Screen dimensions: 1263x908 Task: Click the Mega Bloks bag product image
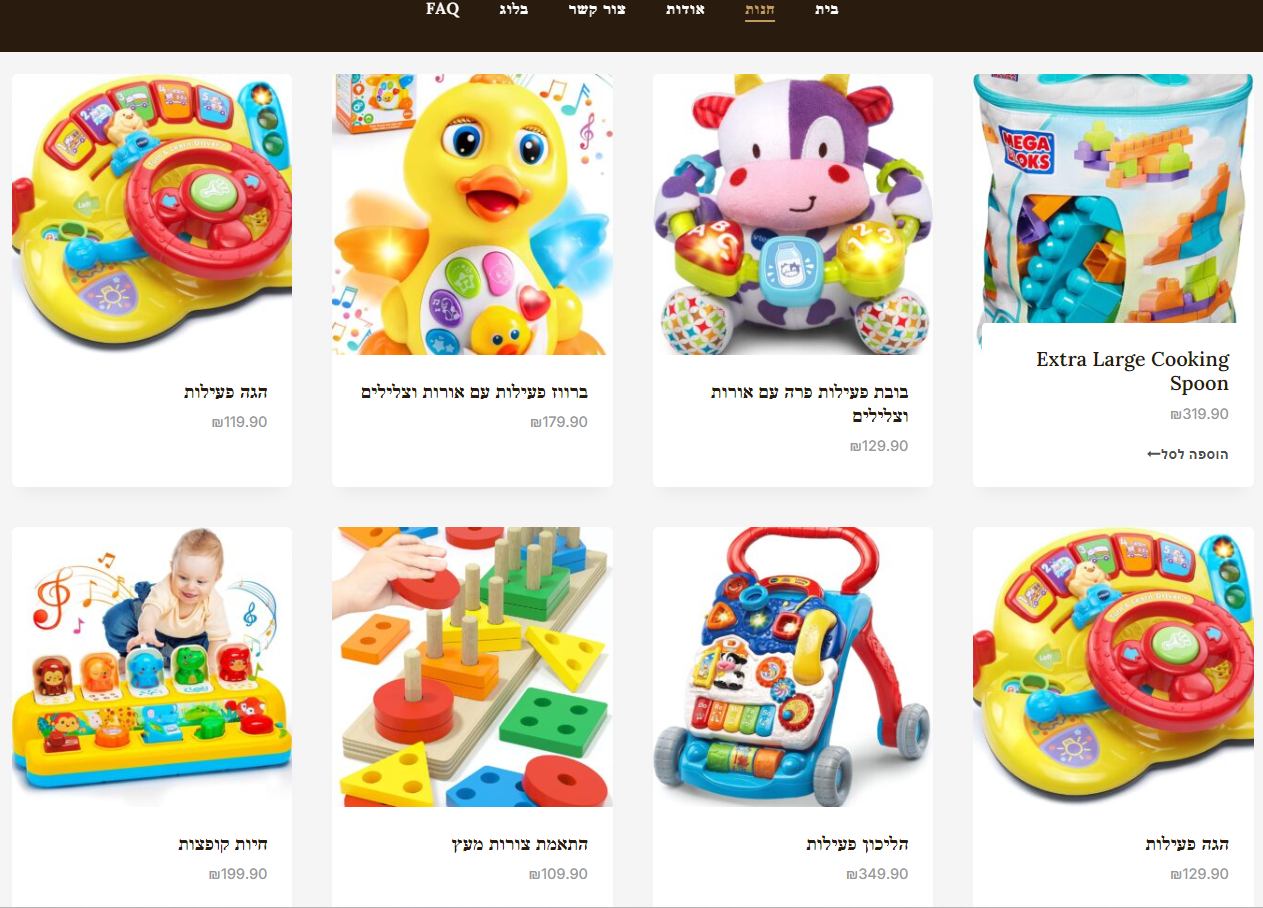[1113, 198]
